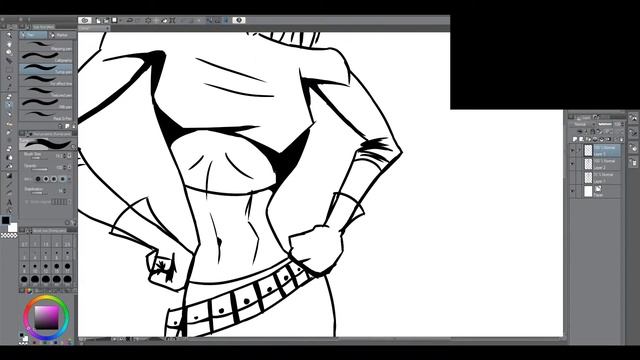
Task: Click the black main colour swatch
Action: click(5, 220)
